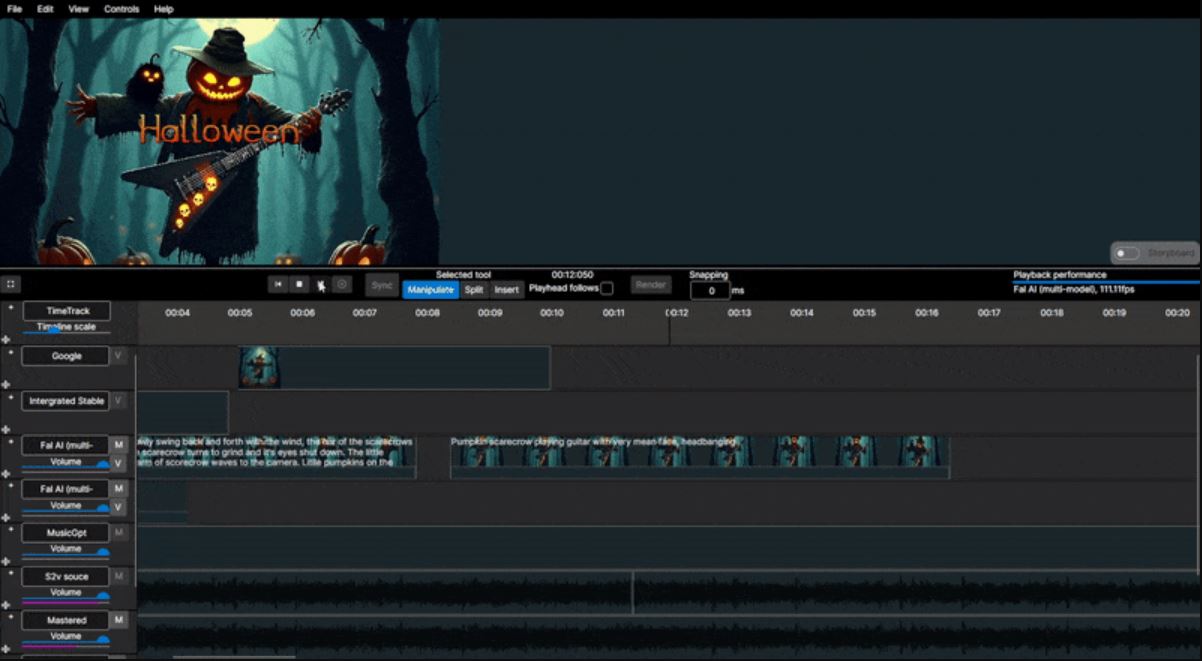Mute the Mastered track with M button
1202x661 pixels.
[x=119, y=620]
